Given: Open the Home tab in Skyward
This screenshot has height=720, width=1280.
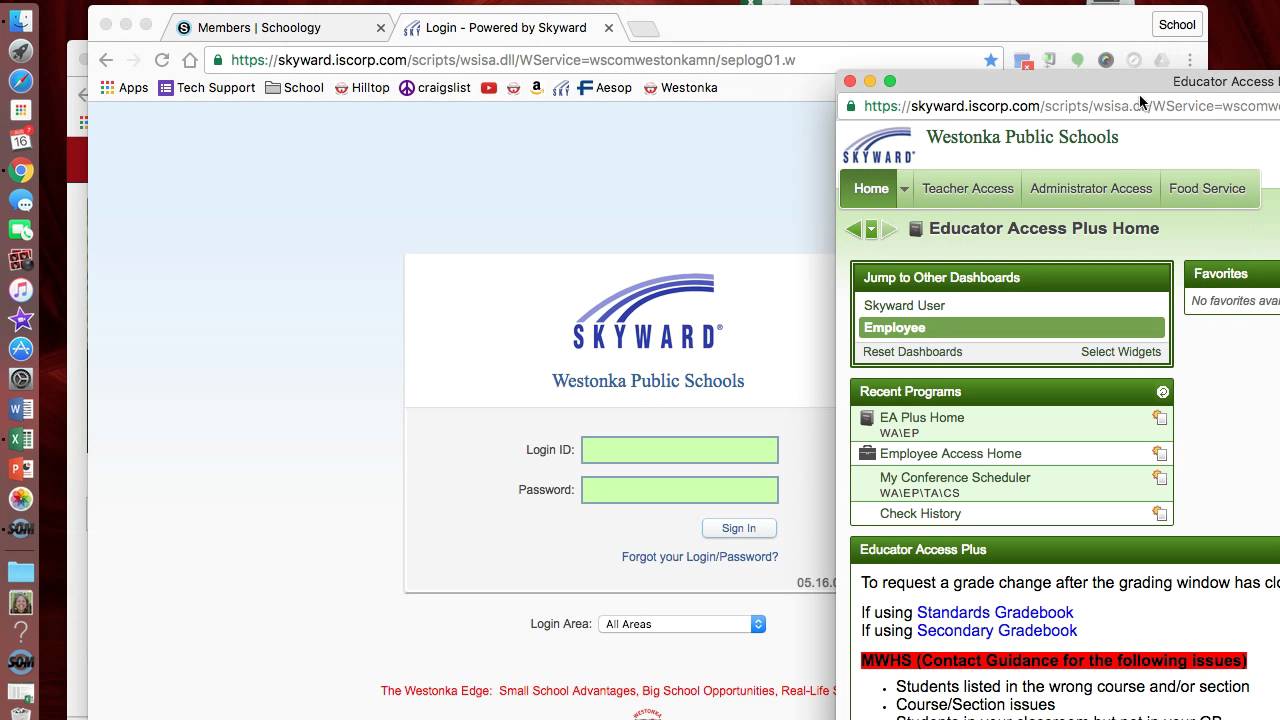Looking at the screenshot, I should pos(870,189).
